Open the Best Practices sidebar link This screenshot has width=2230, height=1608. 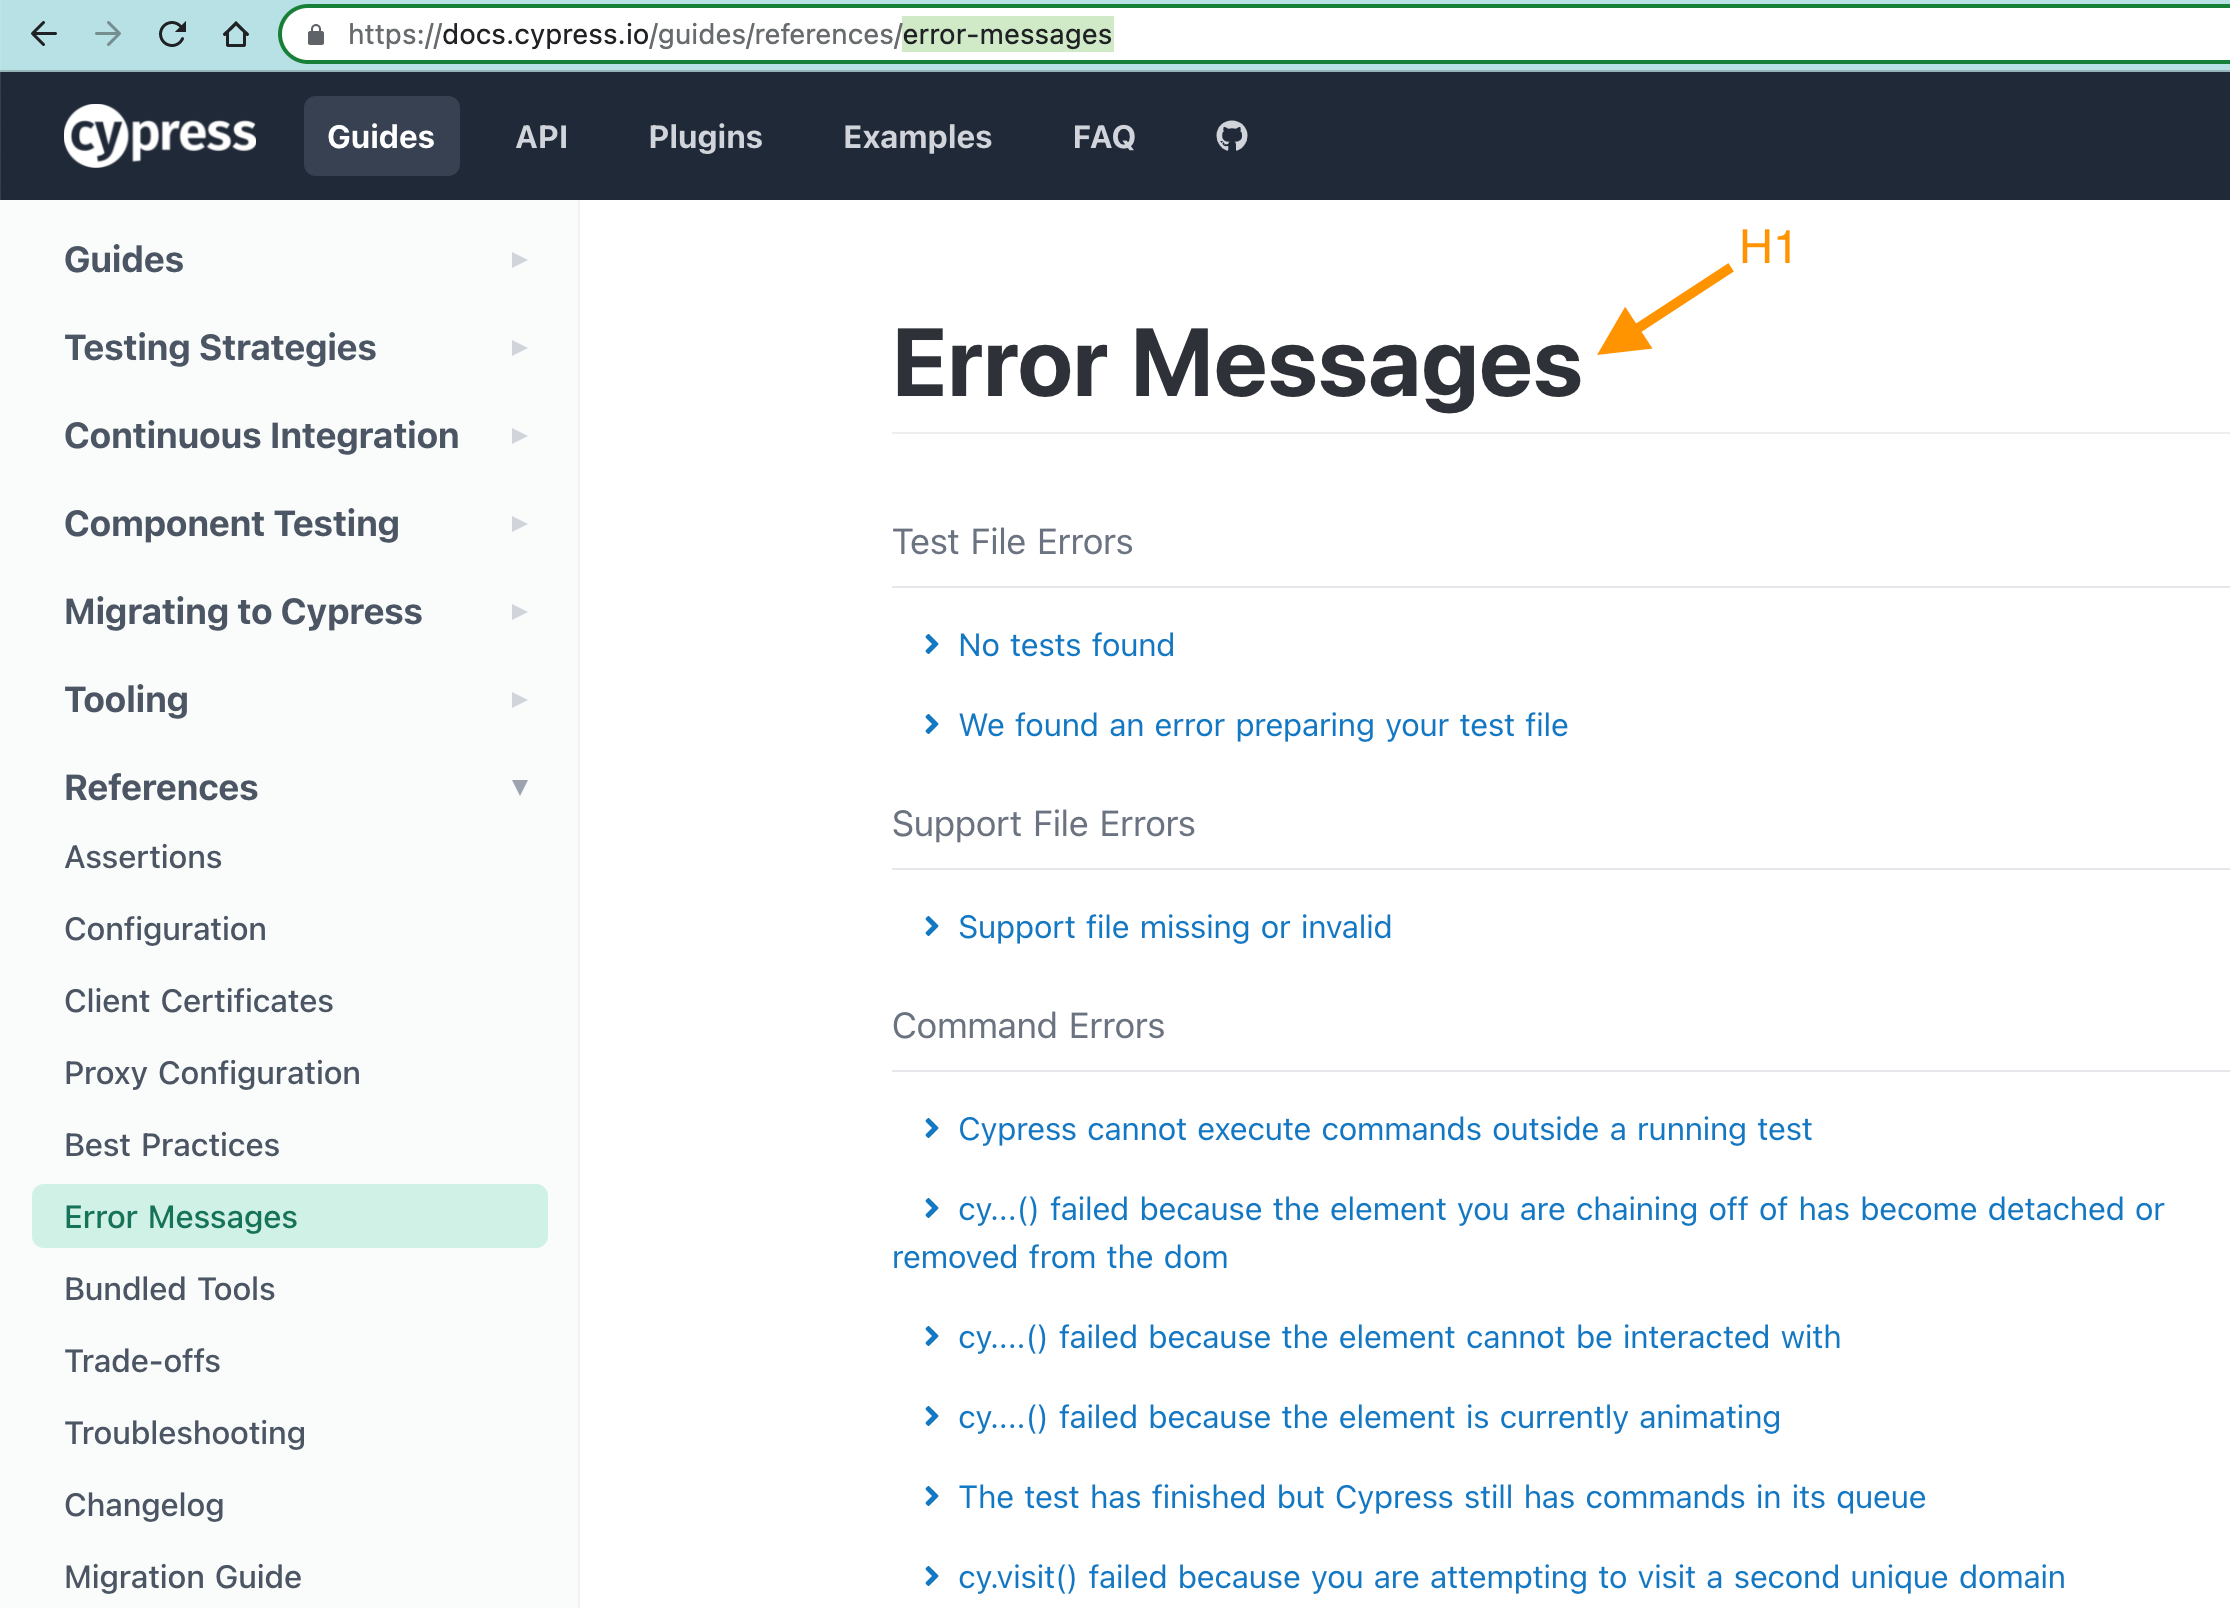pos(172,1145)
